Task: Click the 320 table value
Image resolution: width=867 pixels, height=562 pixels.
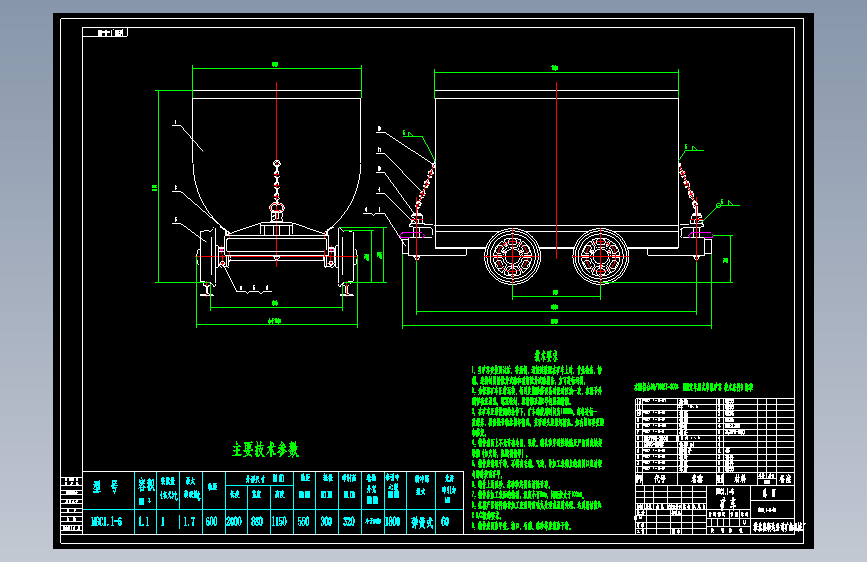Action: pyautogui.click(x=348, y=522)
